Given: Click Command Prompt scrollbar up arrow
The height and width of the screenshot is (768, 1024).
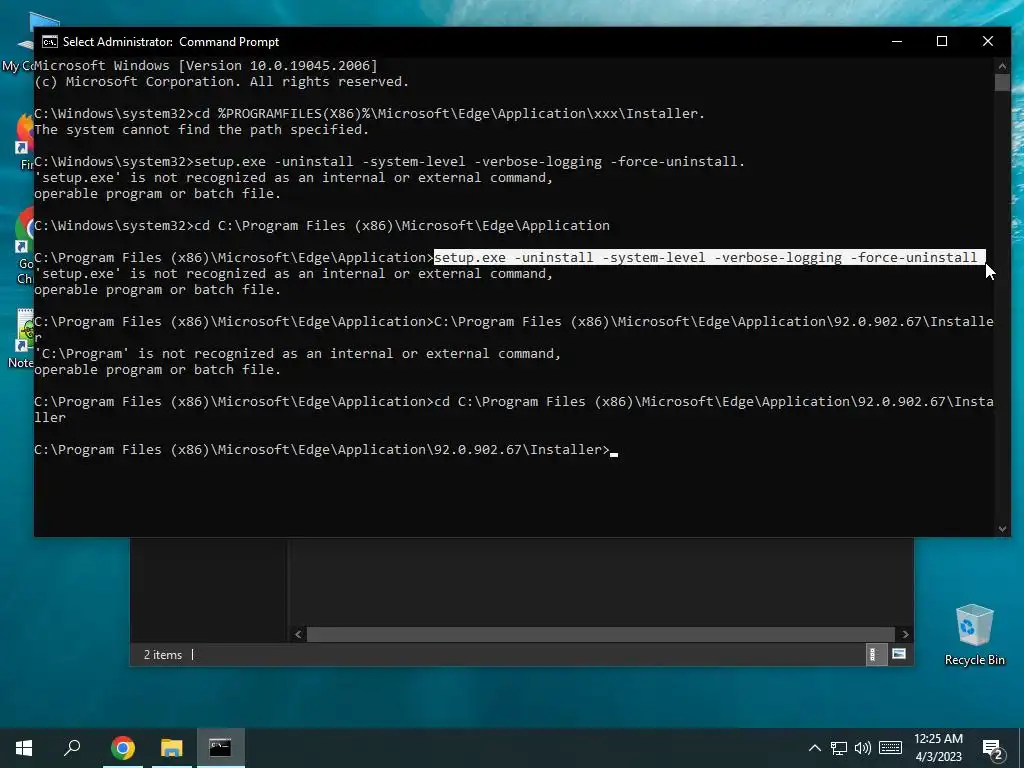Looking at the screenshot, I should 1002,65.
